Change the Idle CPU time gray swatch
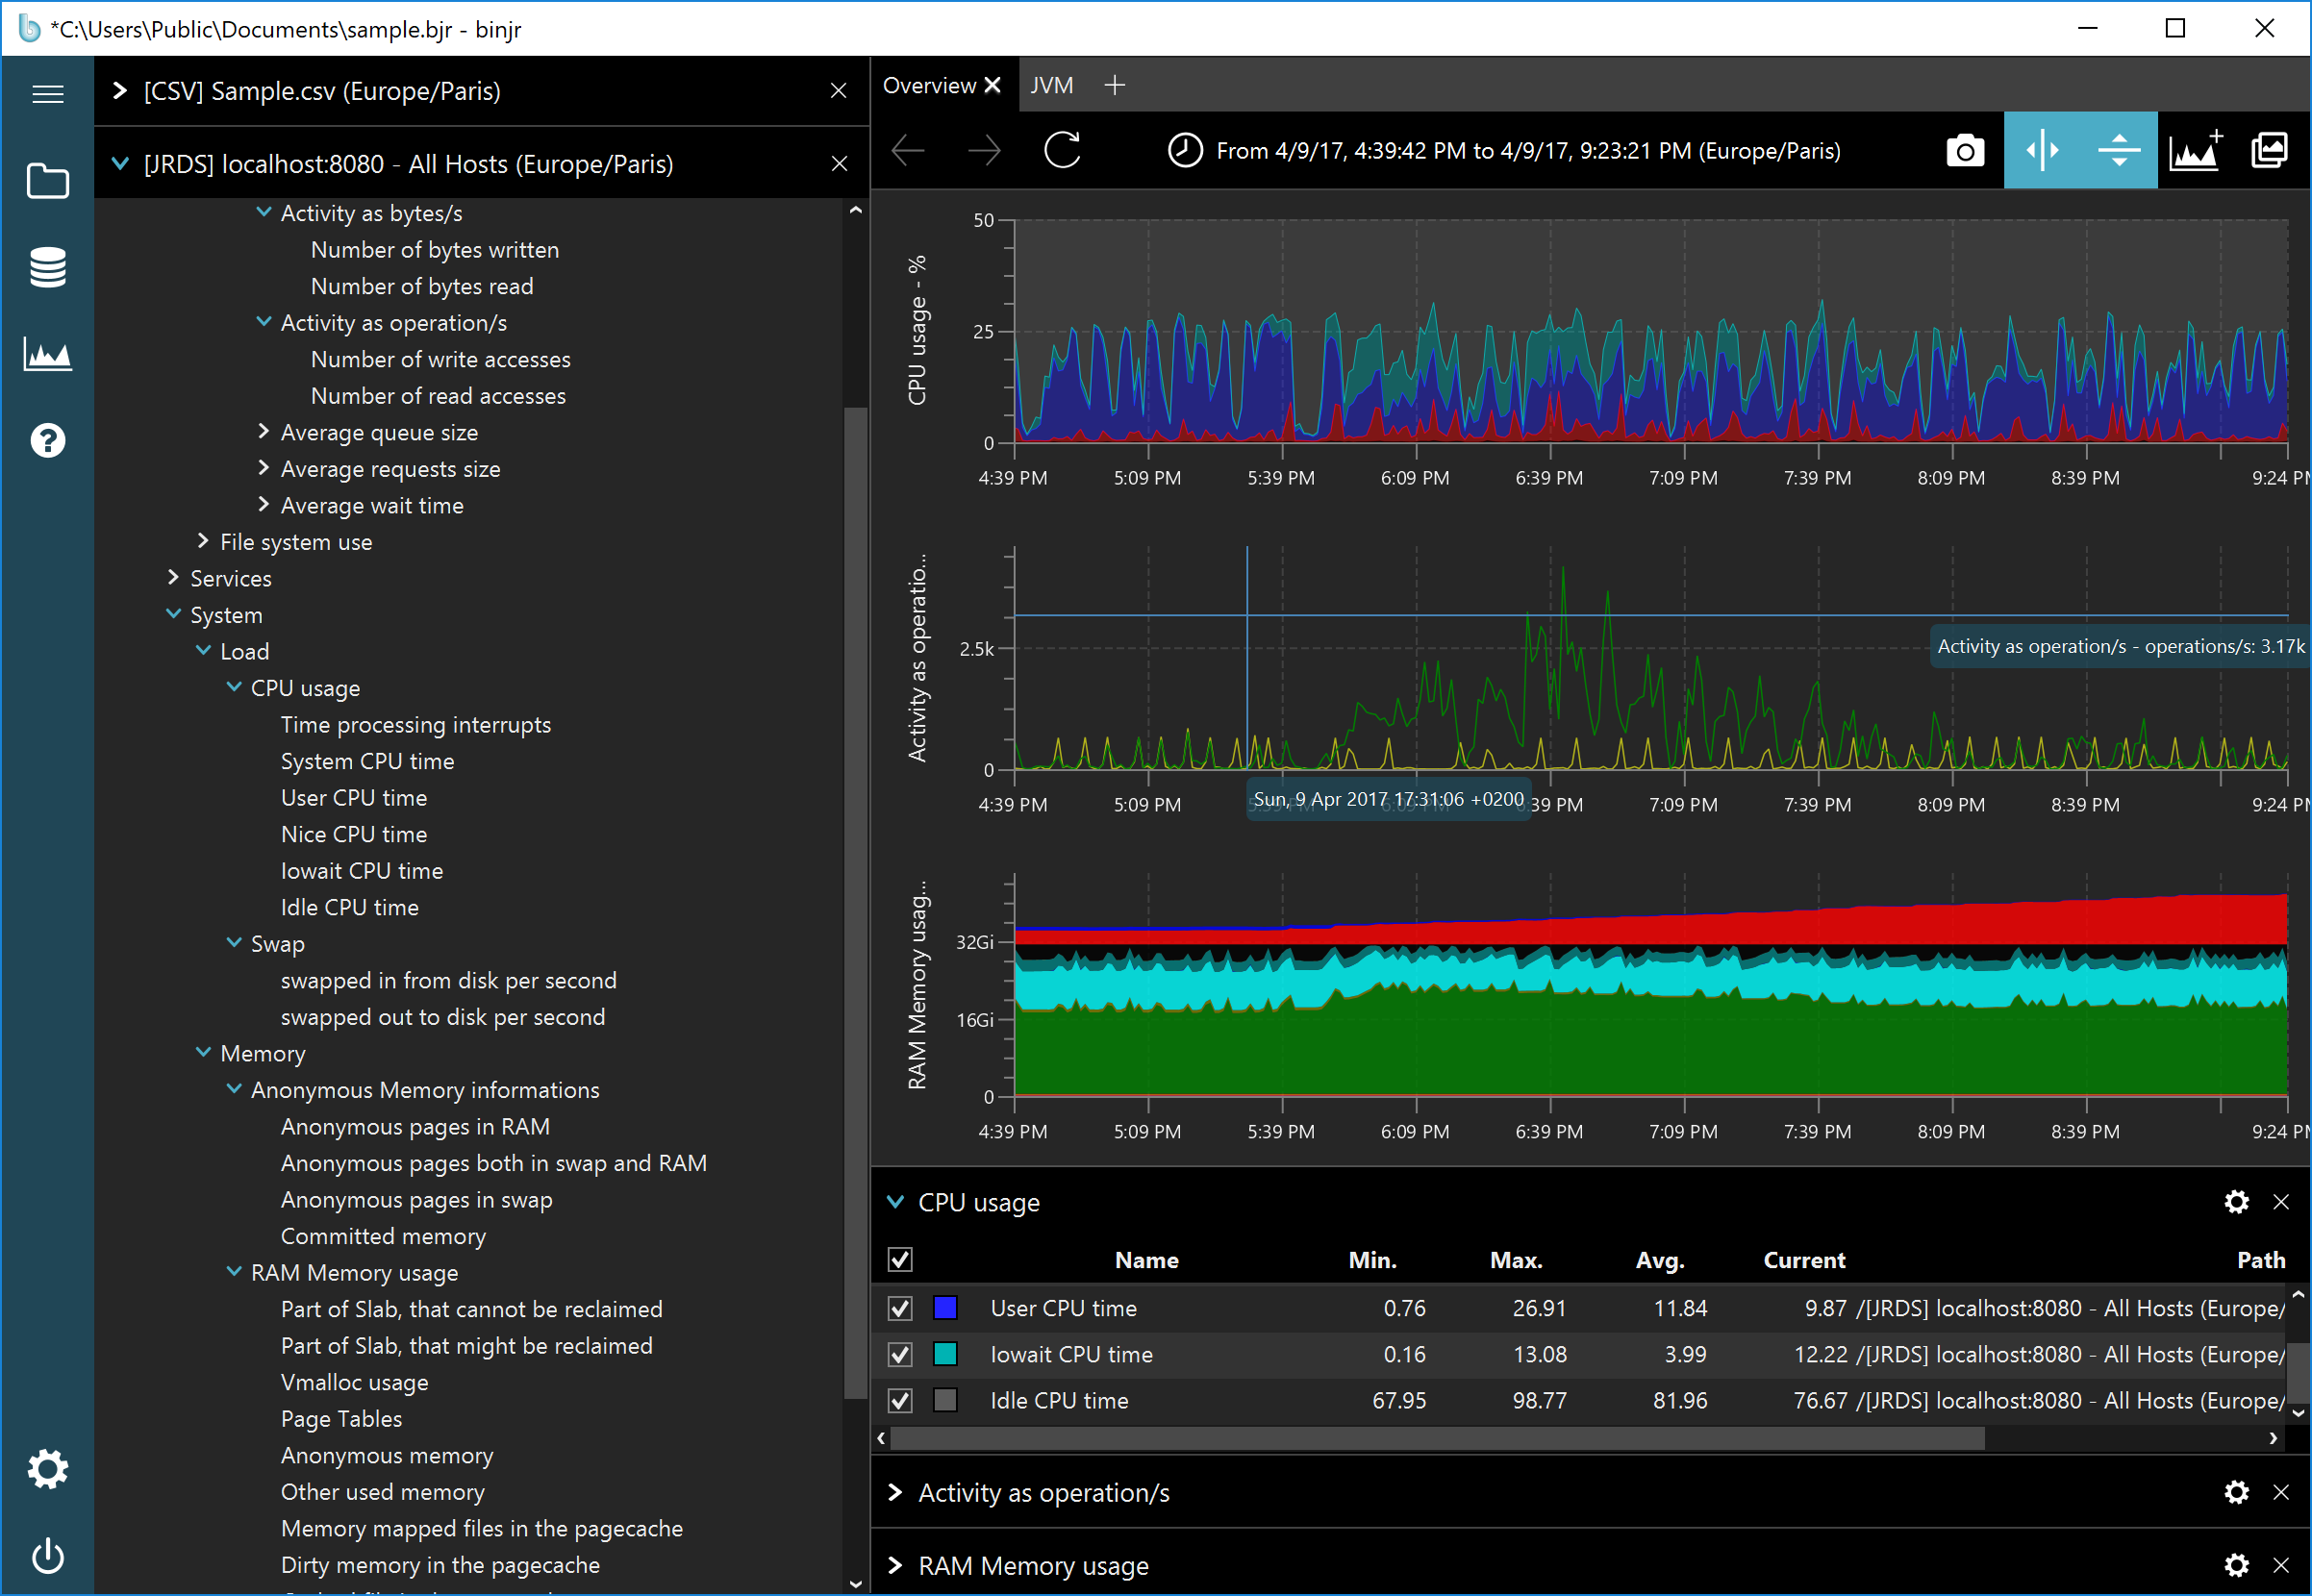Viewport: 2312px width, 1596px height. (945, 1400)
